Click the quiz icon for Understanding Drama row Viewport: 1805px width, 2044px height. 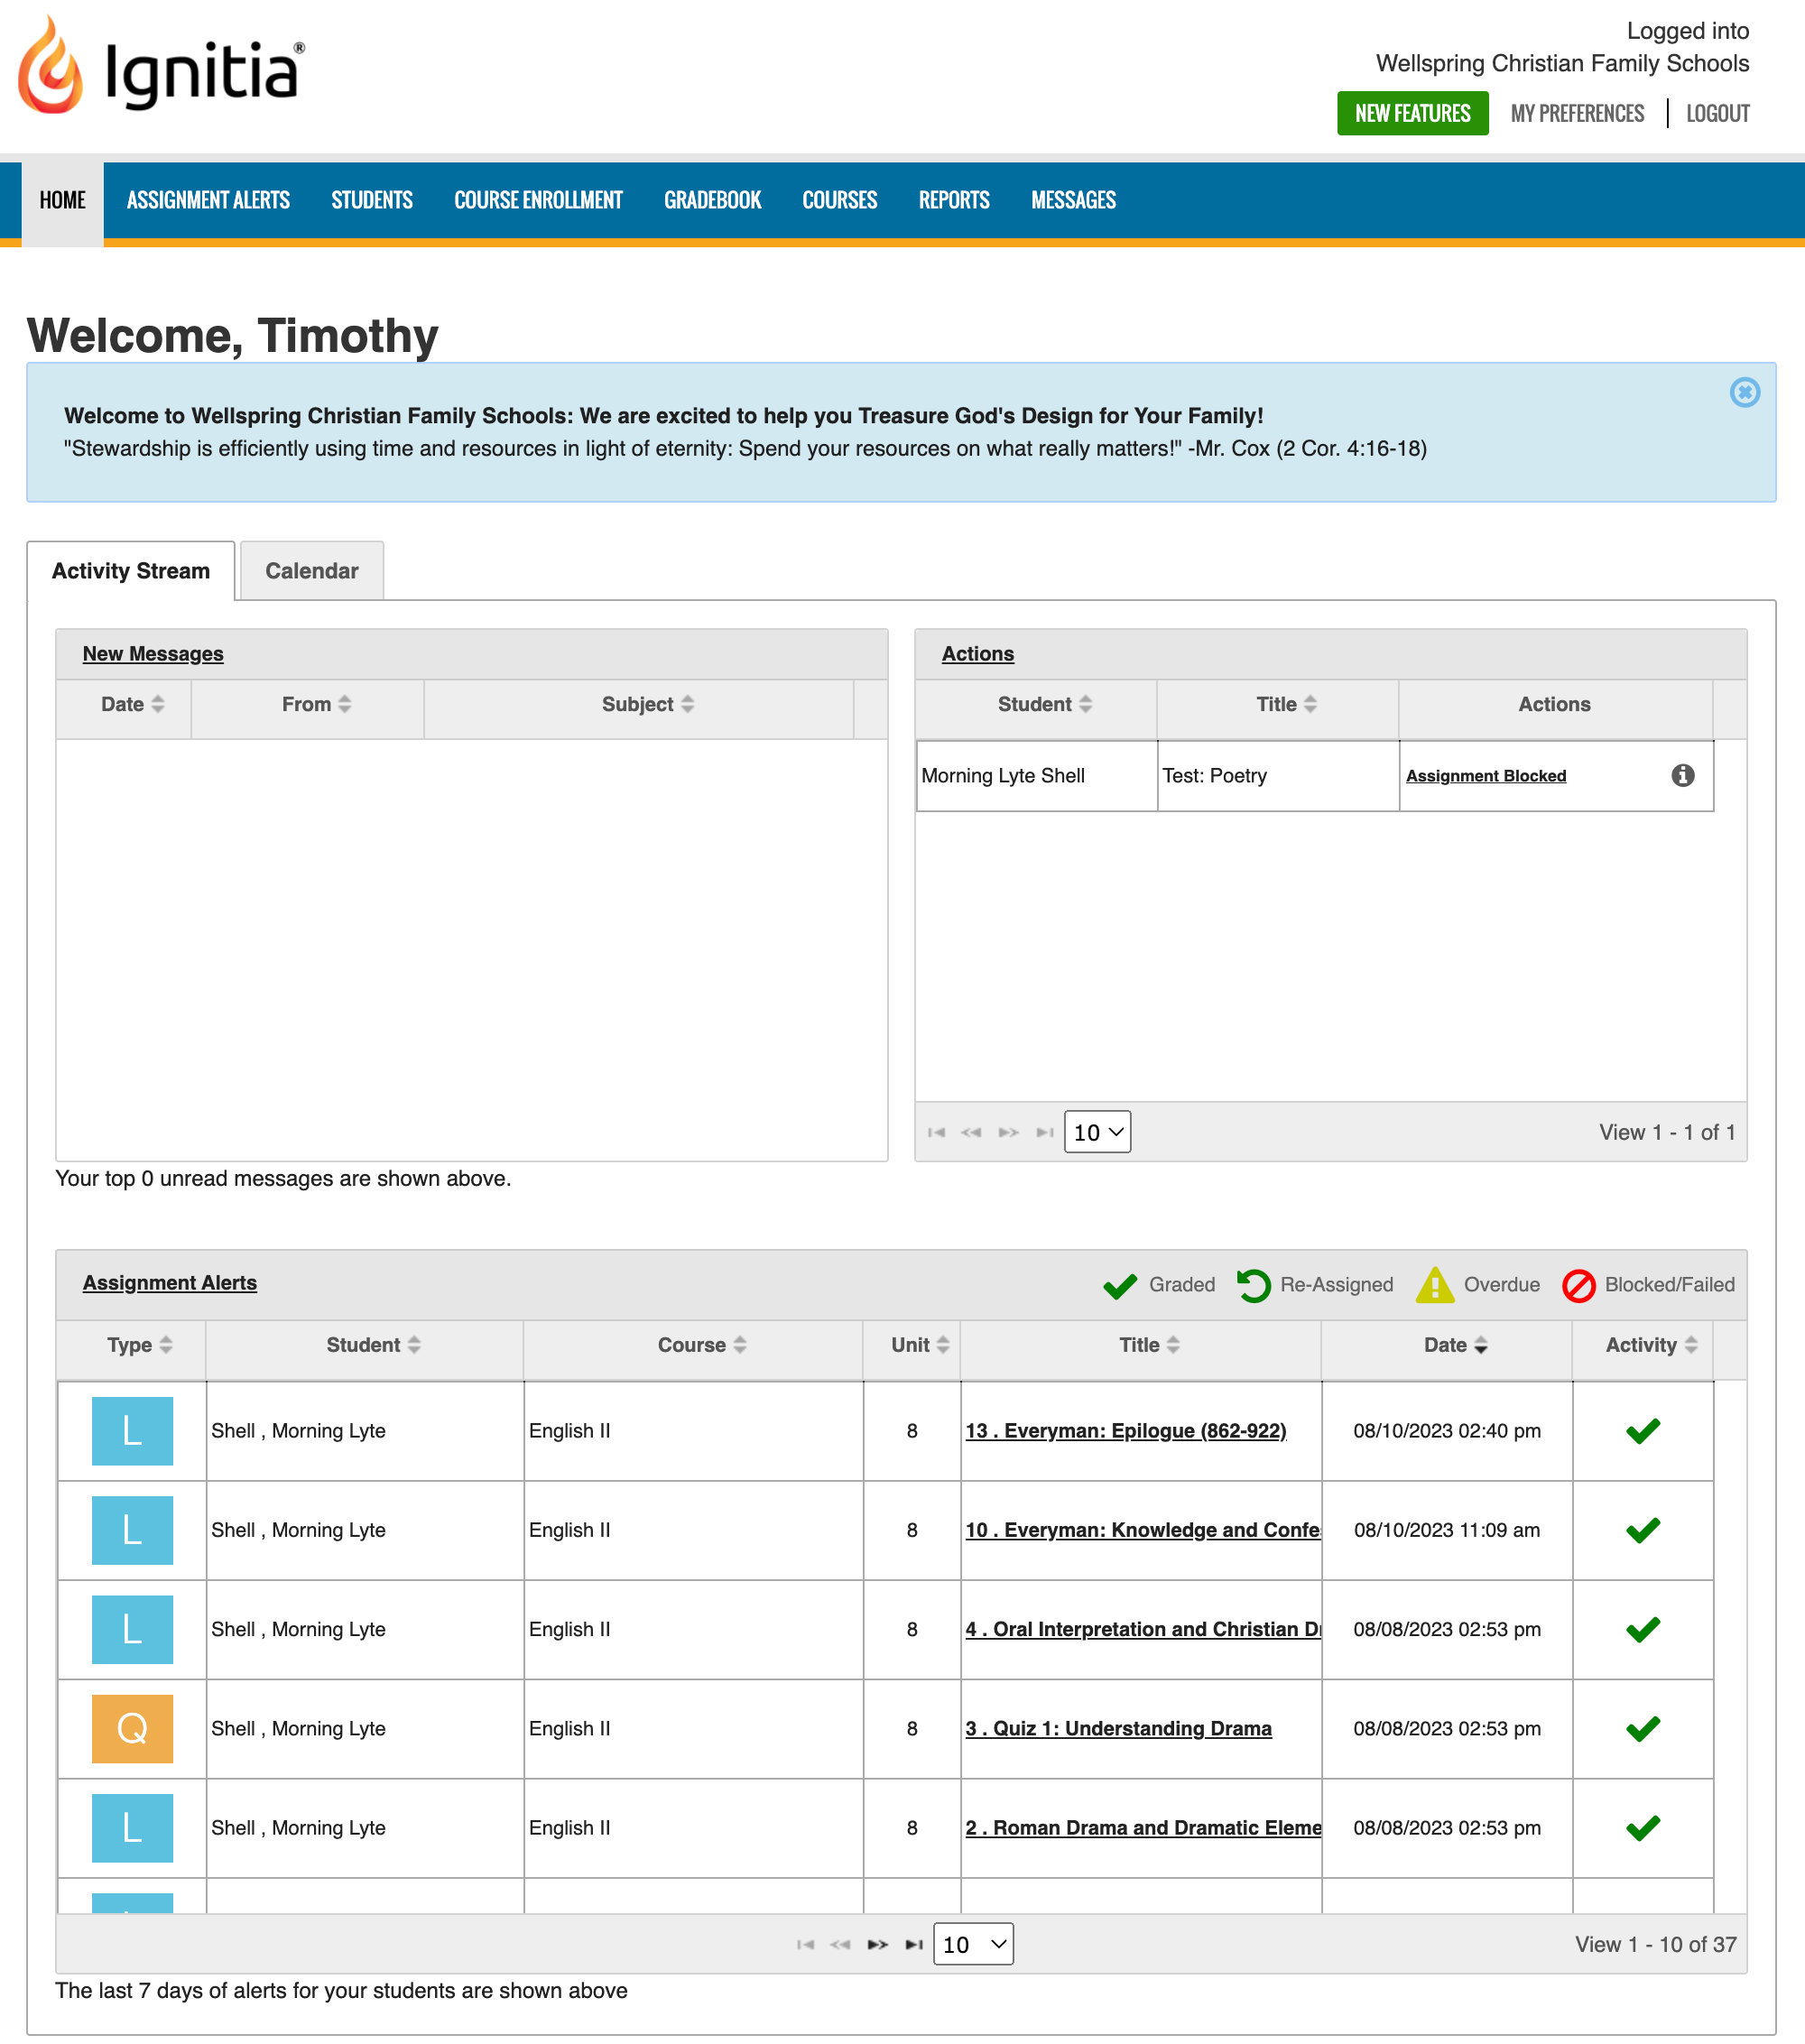132,1727
